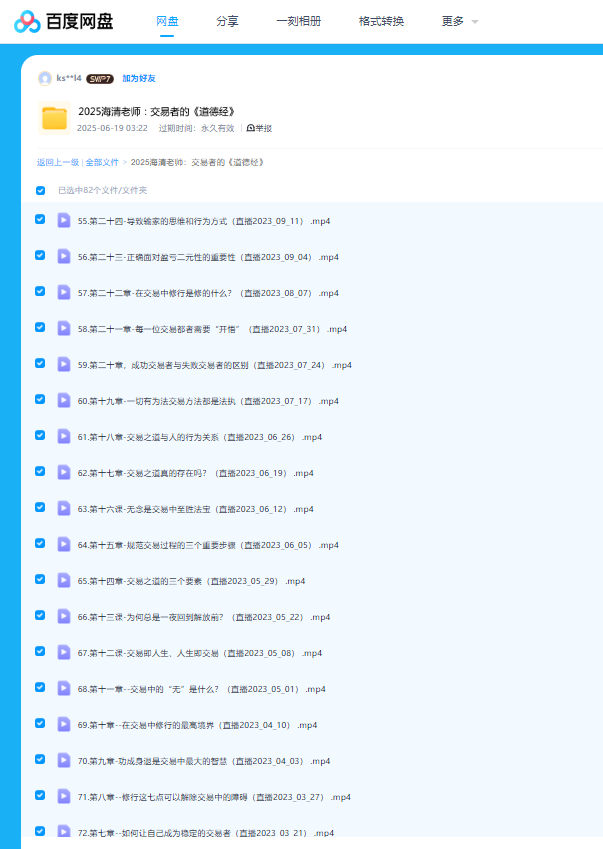Click 全部文件 breadcrumb link
The height and width of the screenshot is (849, 603).
[102, 161]
